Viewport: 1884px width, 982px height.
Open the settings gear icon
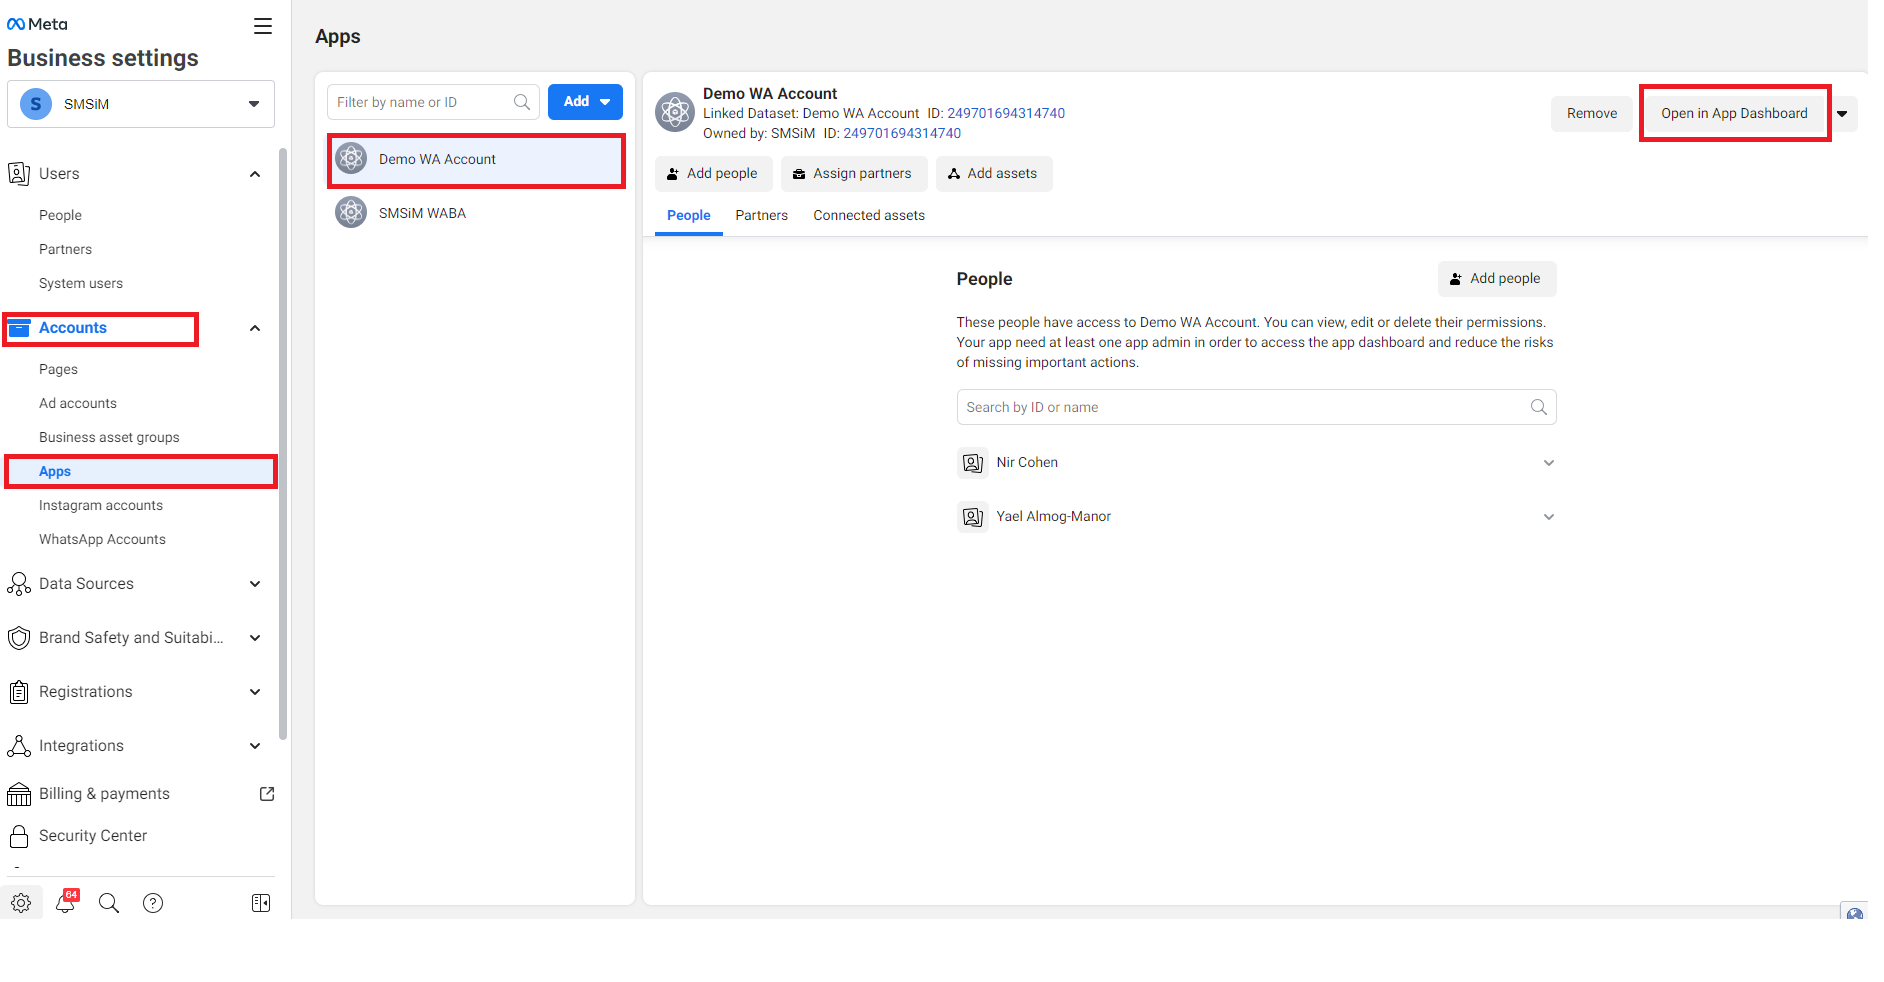click(x=21, y=903)
